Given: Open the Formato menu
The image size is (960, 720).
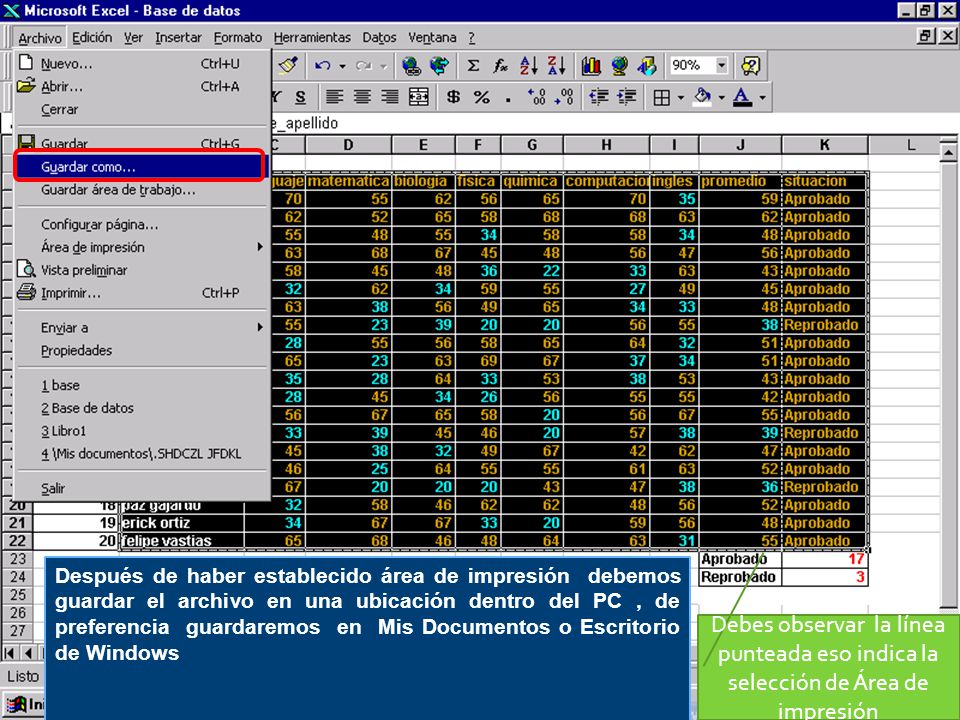Looking at the screenshot, I should [x=238, y=37].
